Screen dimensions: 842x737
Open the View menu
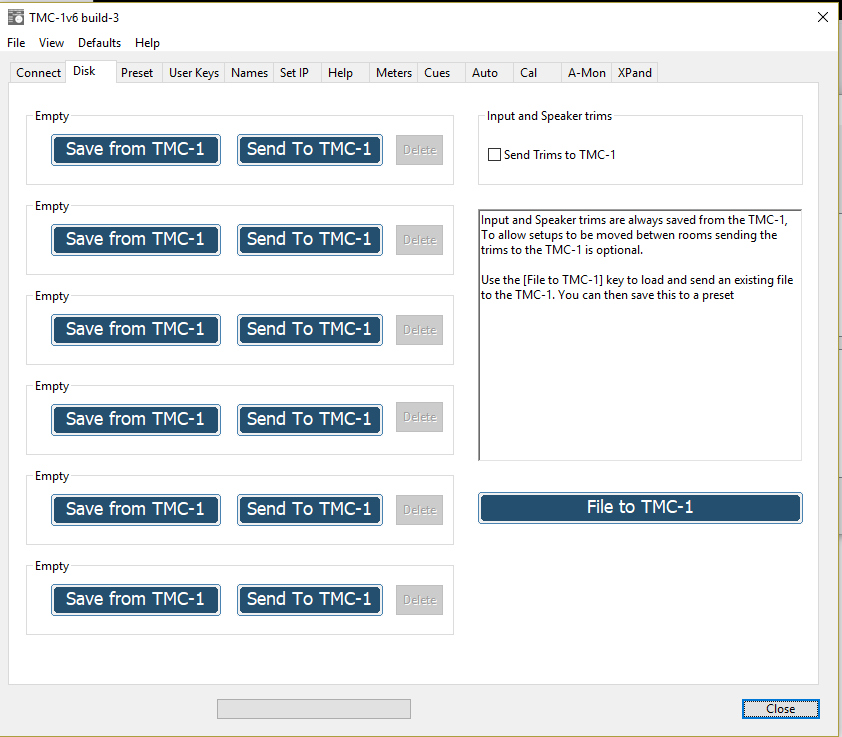point(52,42)
